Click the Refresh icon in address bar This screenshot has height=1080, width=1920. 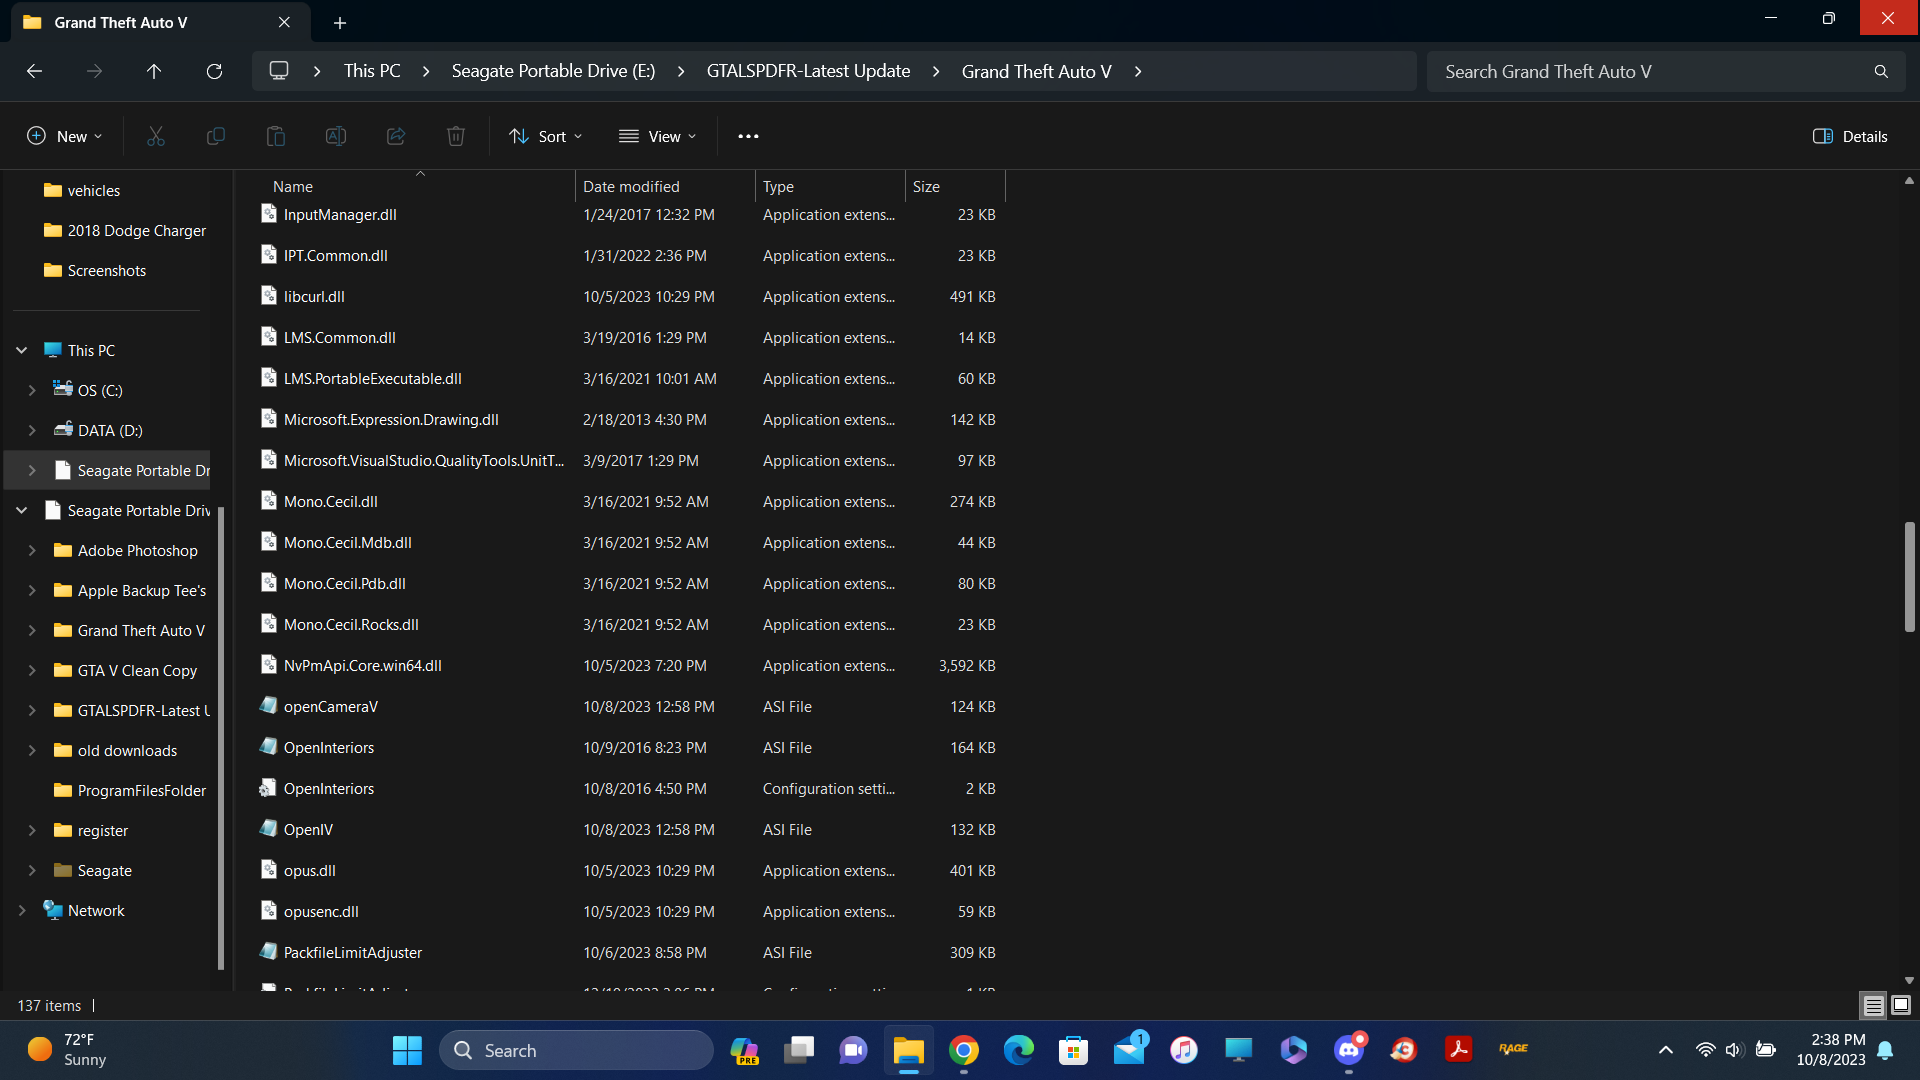coord(214,71)
